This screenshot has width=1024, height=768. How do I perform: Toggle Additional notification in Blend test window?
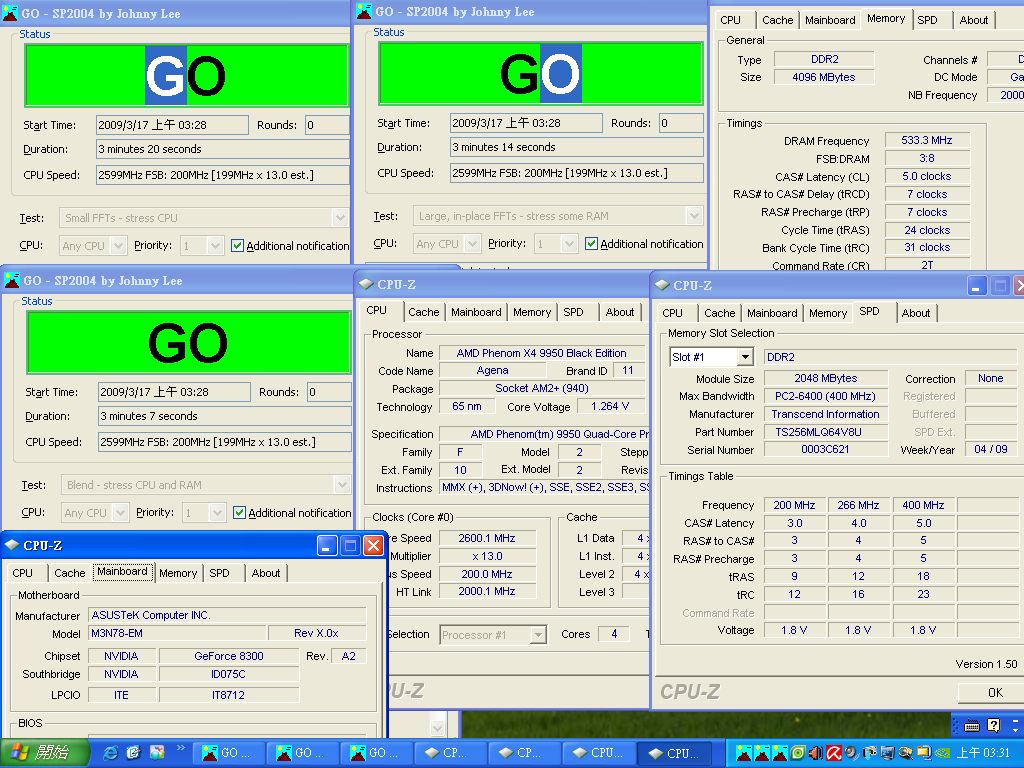tap(240, 512)
